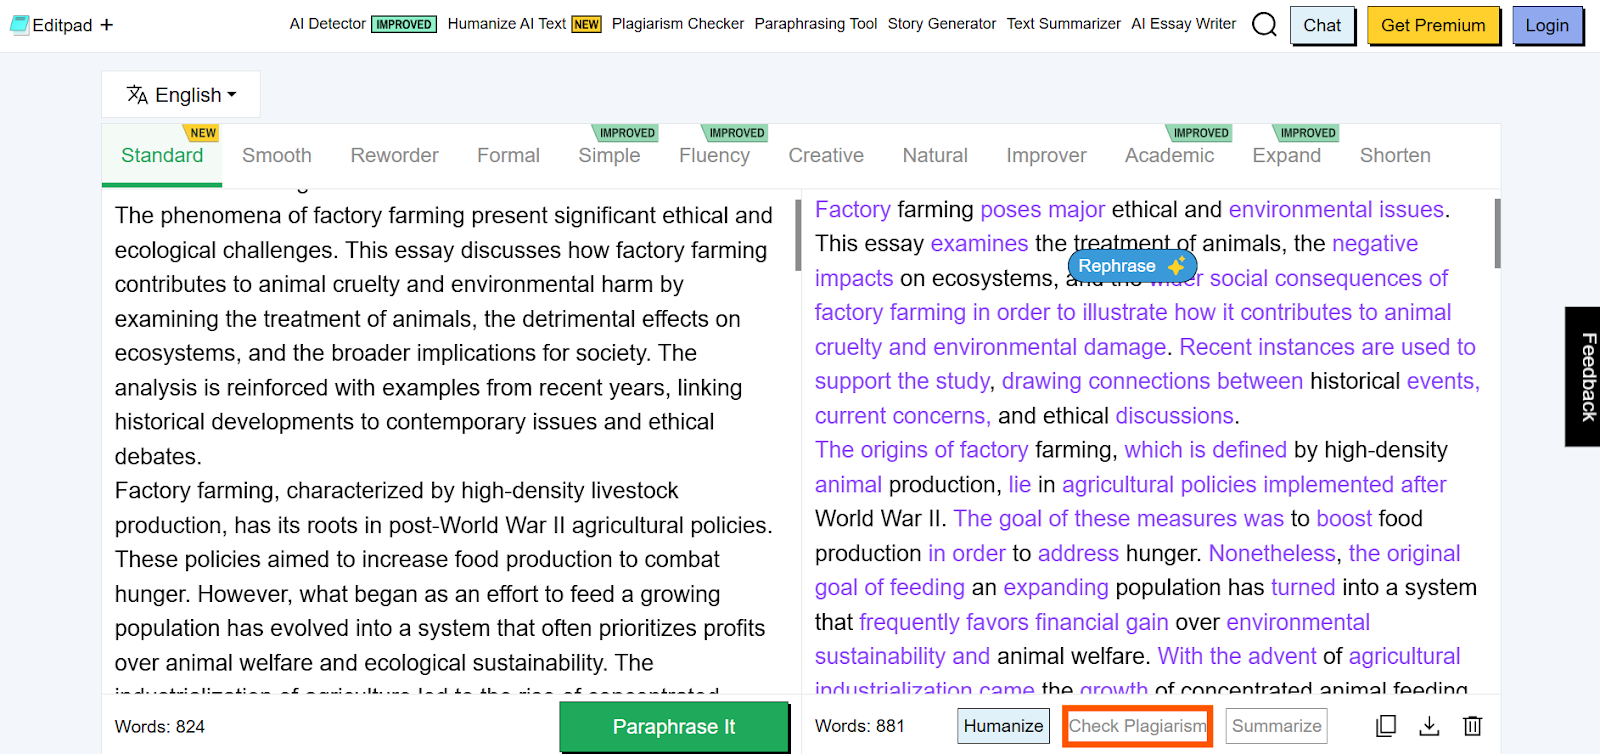Click the highlighted phrase 'environmental issues'

coord(1336,210)
